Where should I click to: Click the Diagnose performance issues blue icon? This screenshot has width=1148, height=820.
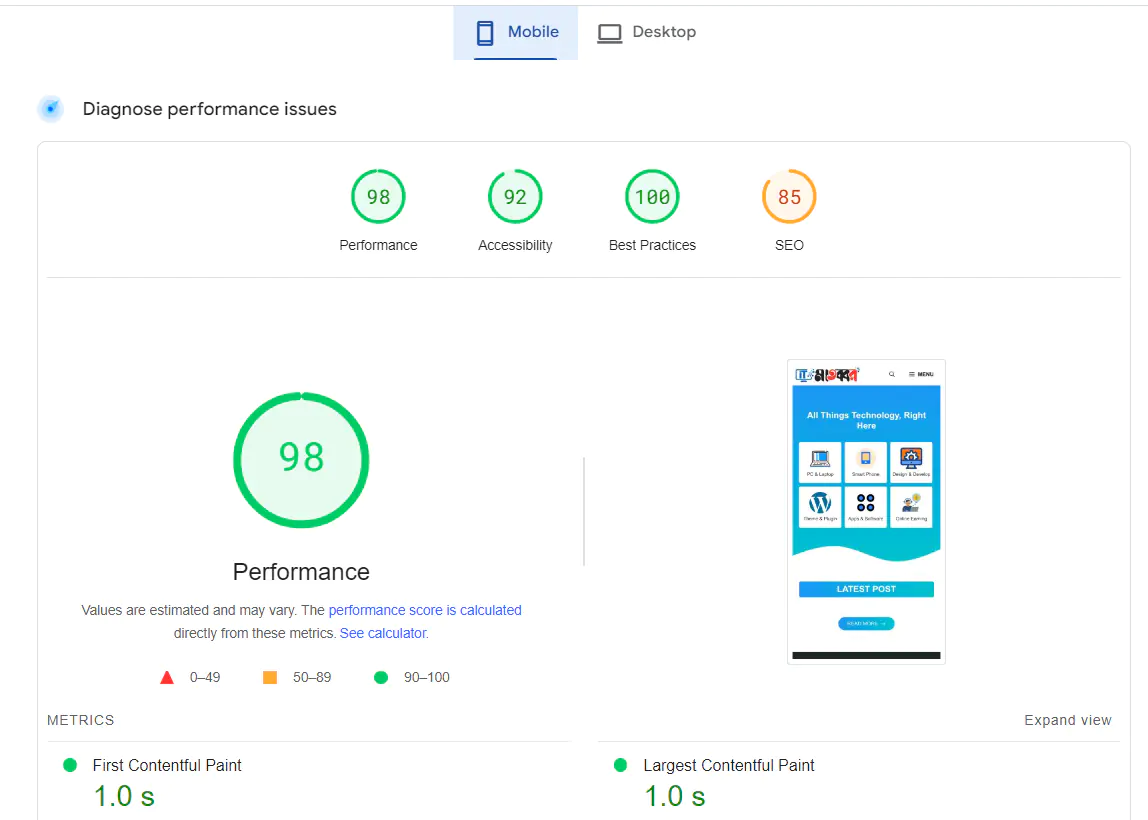click(50, 108)
